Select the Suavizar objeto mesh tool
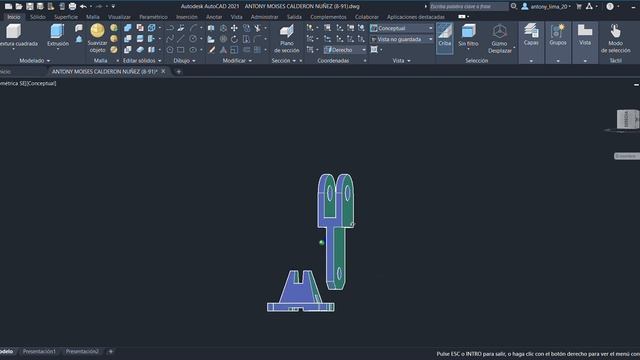The image size is (640, 360). click(x=97, y=38)
